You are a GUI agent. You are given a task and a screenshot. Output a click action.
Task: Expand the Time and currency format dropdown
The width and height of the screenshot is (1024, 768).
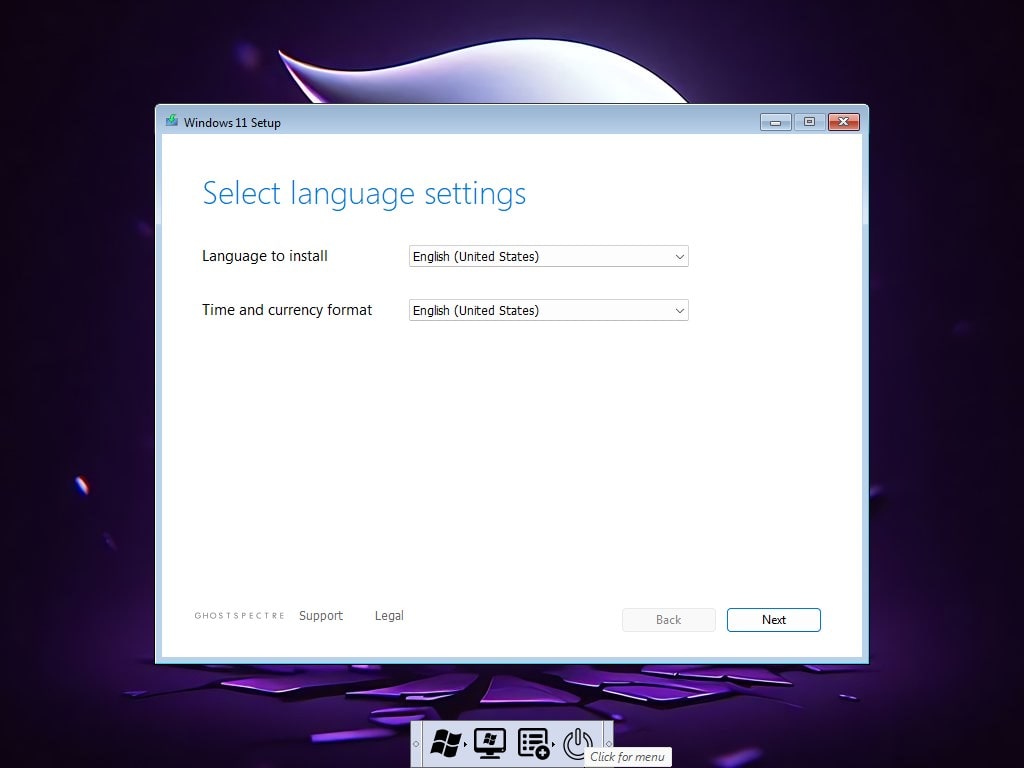tap(549, 310)
